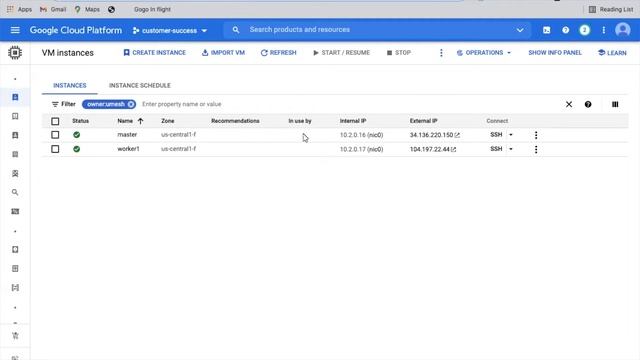Open the Maps bookmark

[87, 9]
